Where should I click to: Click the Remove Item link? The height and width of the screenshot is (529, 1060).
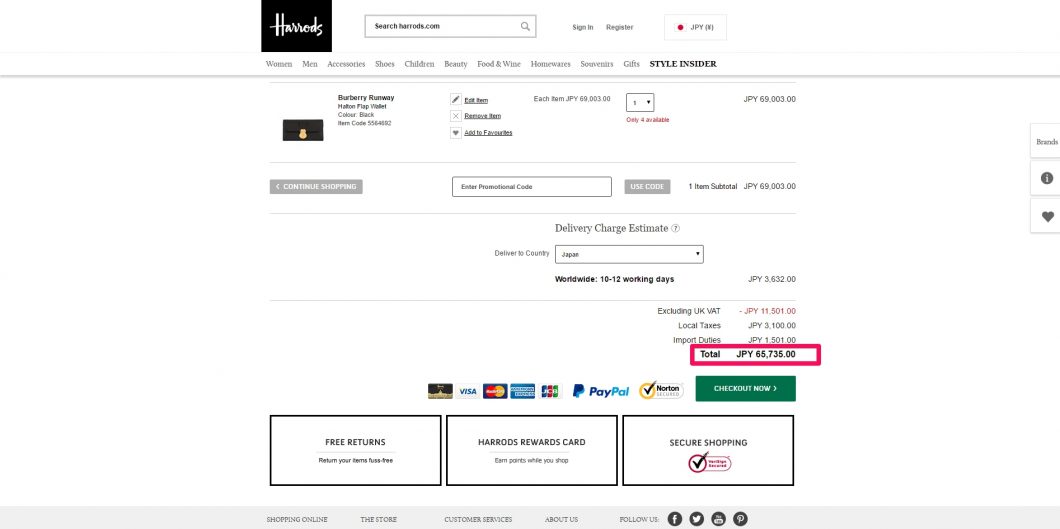483,116
